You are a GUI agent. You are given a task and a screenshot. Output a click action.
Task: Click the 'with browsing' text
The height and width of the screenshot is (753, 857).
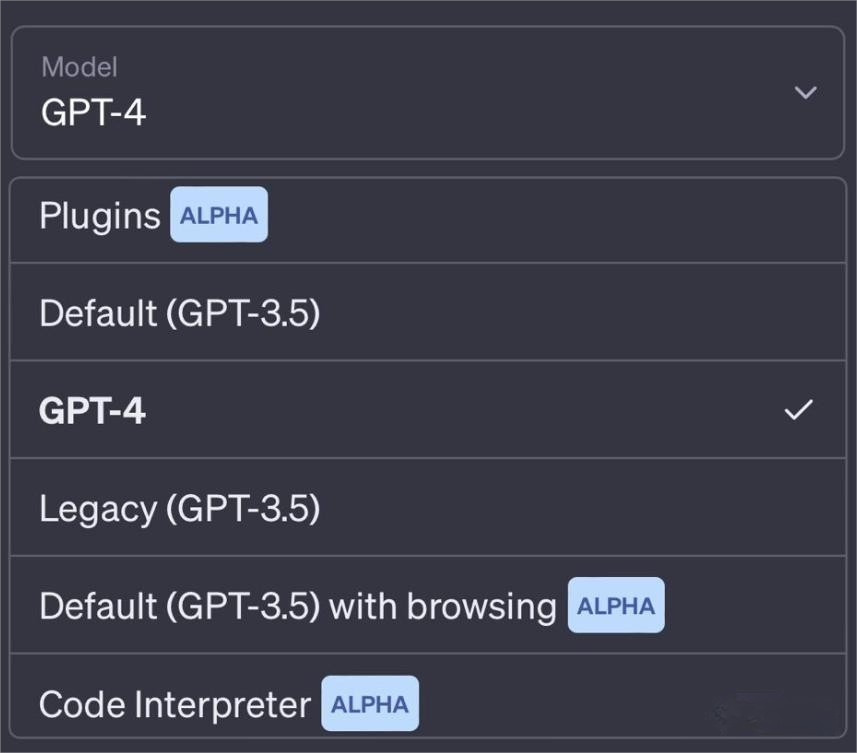tap(443, 606)
